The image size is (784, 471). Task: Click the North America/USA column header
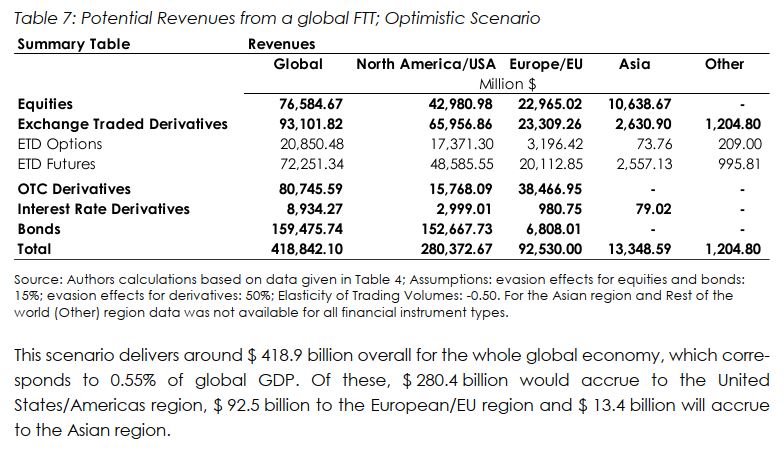(x=427, y=64)
